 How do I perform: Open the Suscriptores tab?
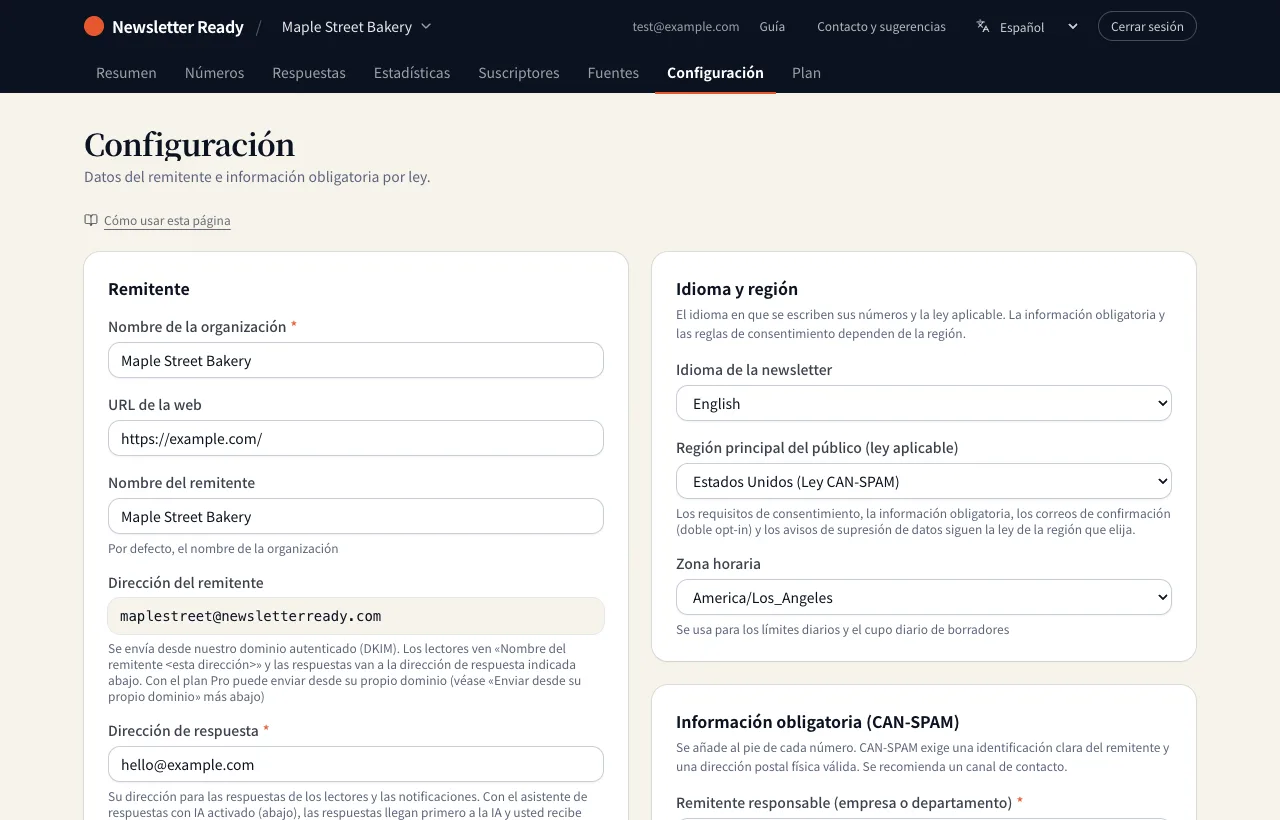click(x=519, y=73)
